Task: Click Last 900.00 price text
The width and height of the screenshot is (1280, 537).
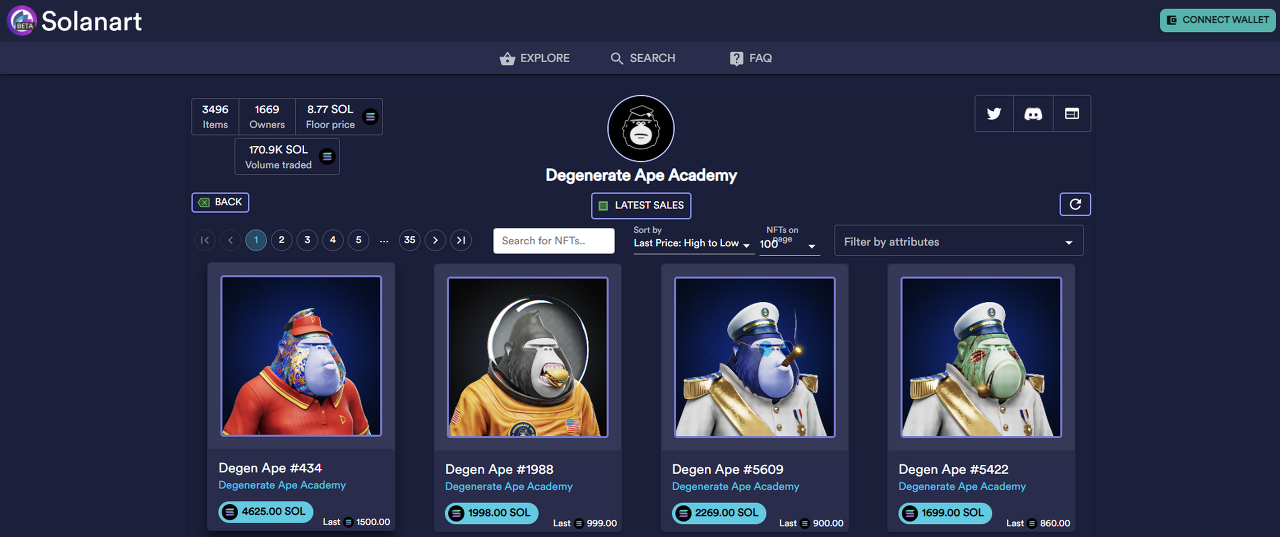Action: tap(810, 523)
